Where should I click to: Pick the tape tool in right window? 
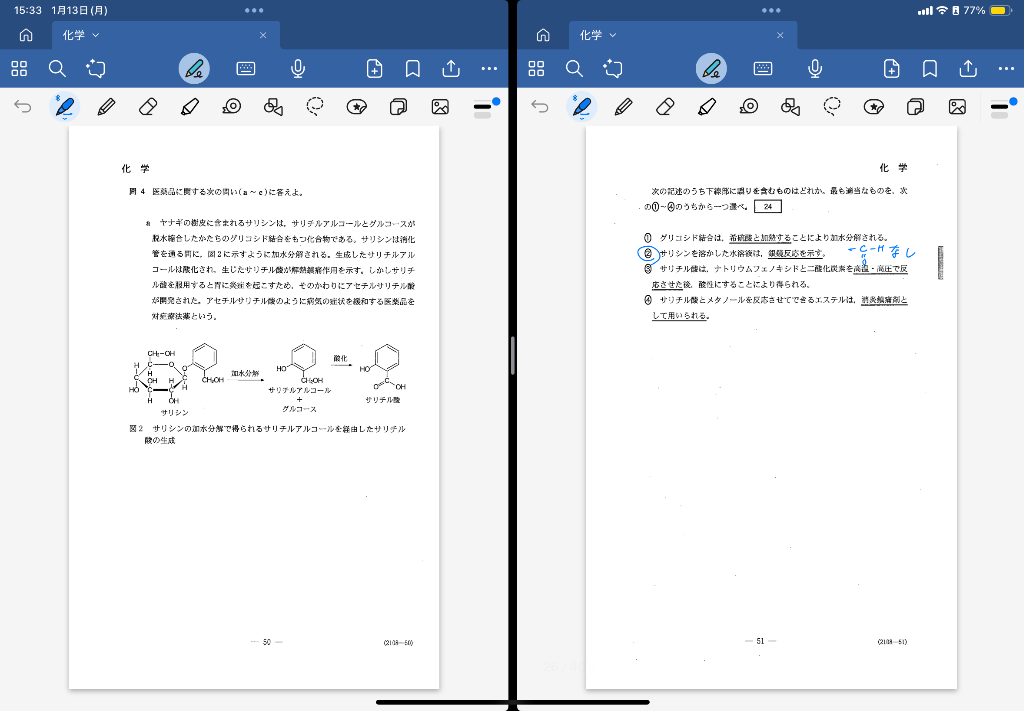pyautogui.click(x=749, y=107)
